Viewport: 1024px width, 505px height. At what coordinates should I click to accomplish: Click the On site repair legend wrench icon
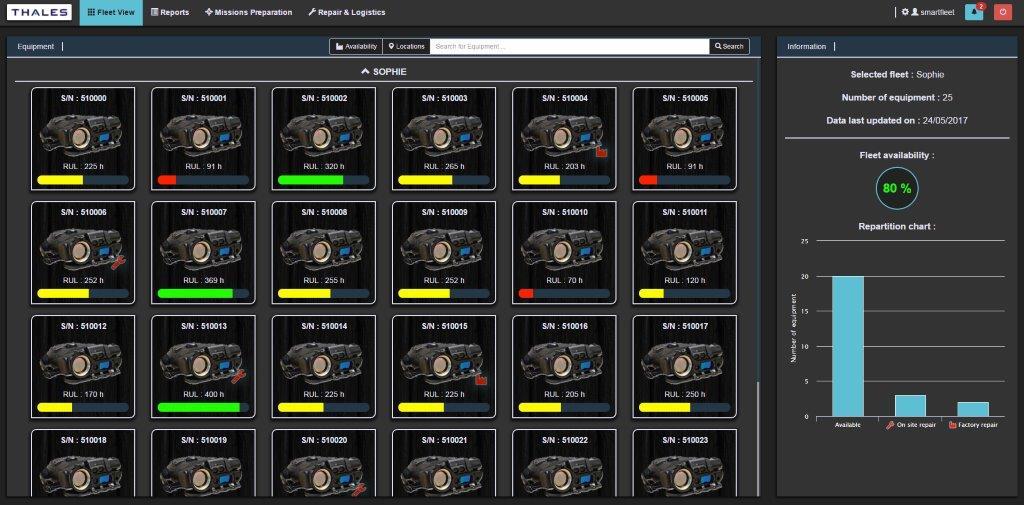tap(889, 425)
